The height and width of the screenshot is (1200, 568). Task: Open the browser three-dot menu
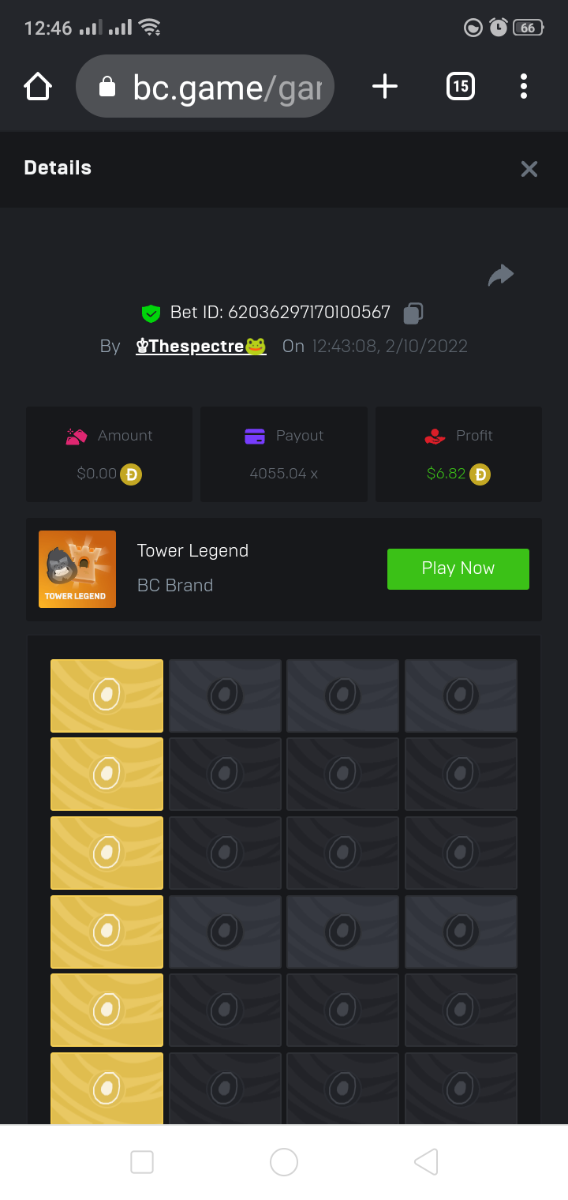[524, 87]
